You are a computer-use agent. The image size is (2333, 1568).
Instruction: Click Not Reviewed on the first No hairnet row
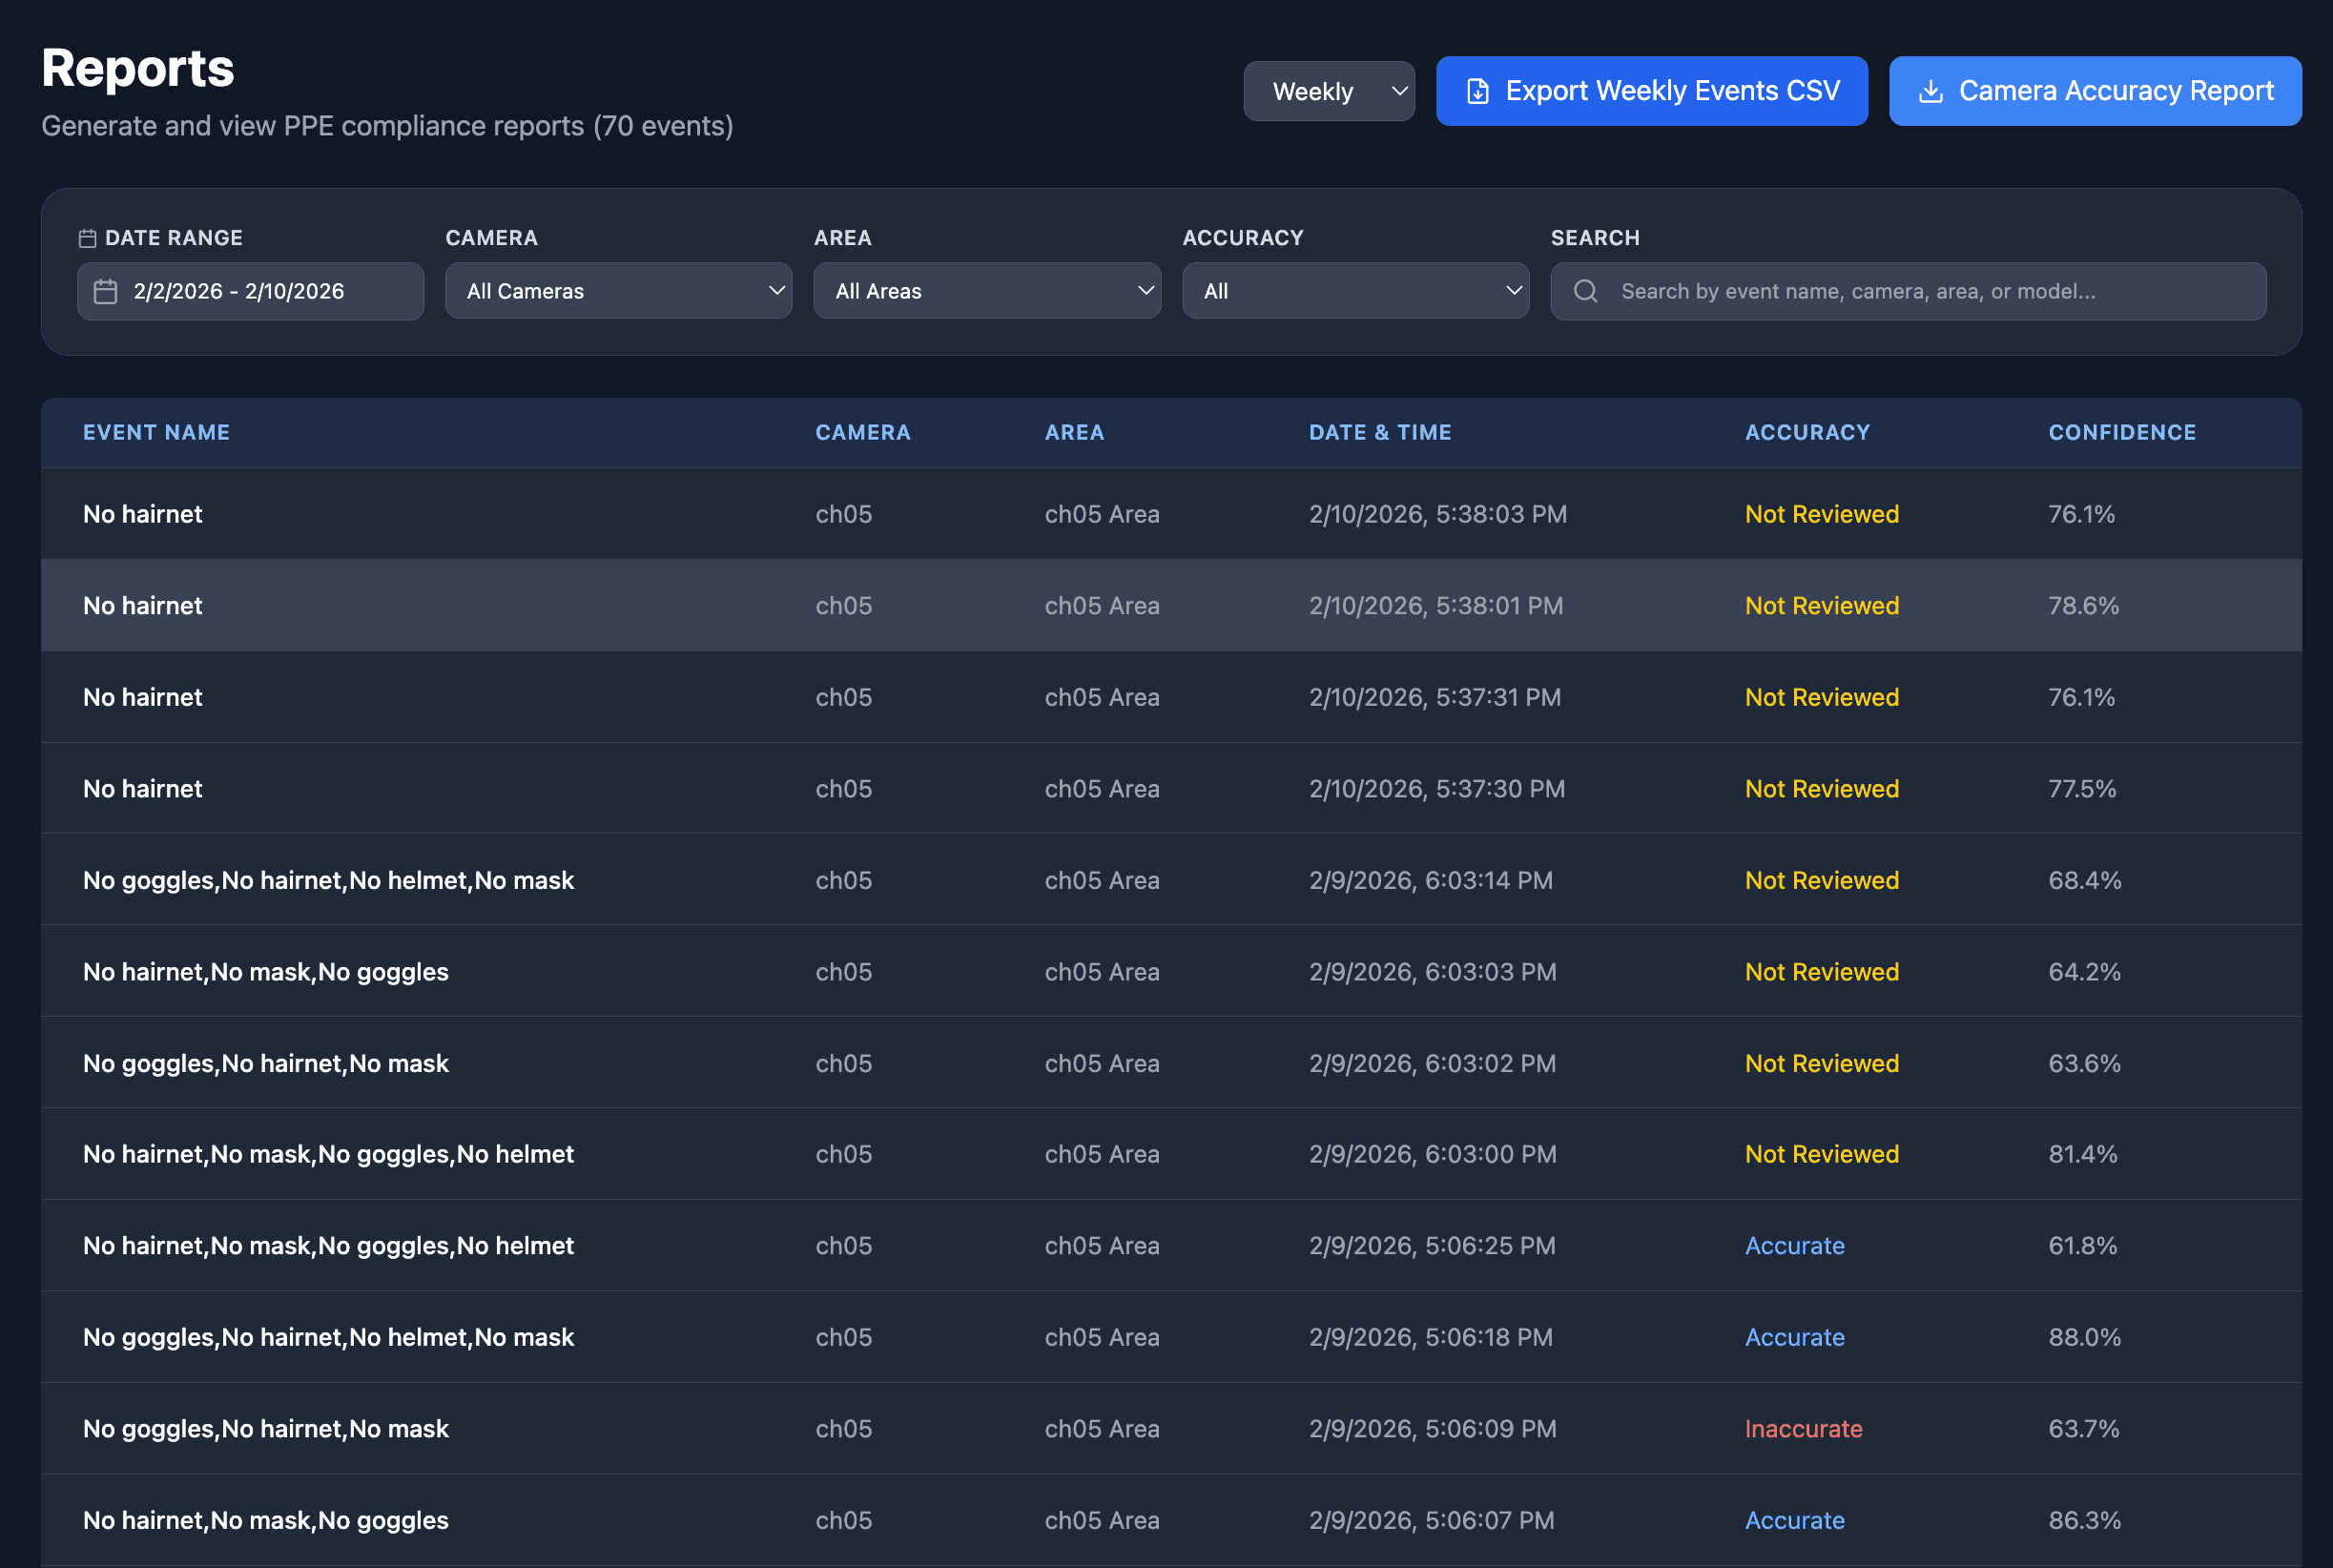tap(1821, 513)
